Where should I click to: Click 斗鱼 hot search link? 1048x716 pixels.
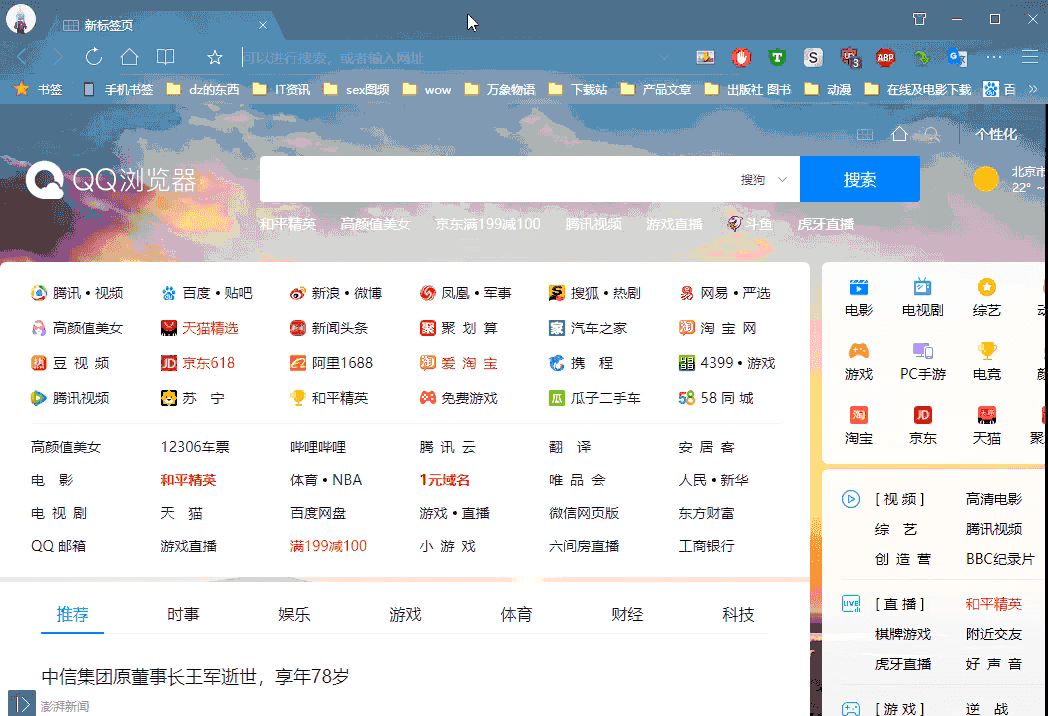point(750,224)
